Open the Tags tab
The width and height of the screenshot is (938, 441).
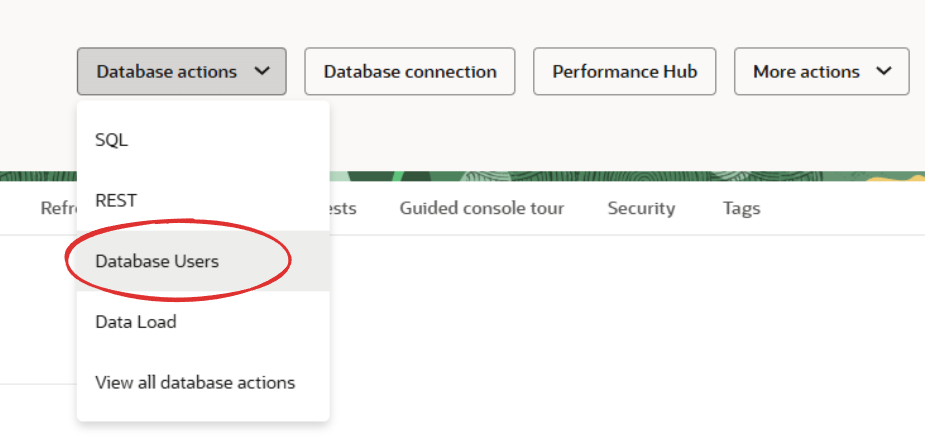pyautogui.click(x=741, y=208)
